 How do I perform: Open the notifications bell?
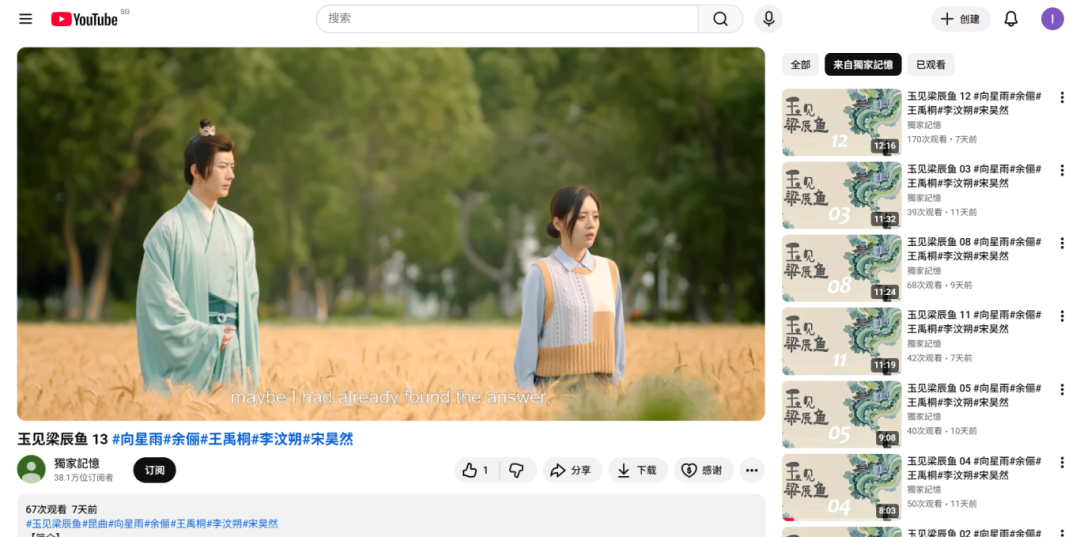[1011, 19]
